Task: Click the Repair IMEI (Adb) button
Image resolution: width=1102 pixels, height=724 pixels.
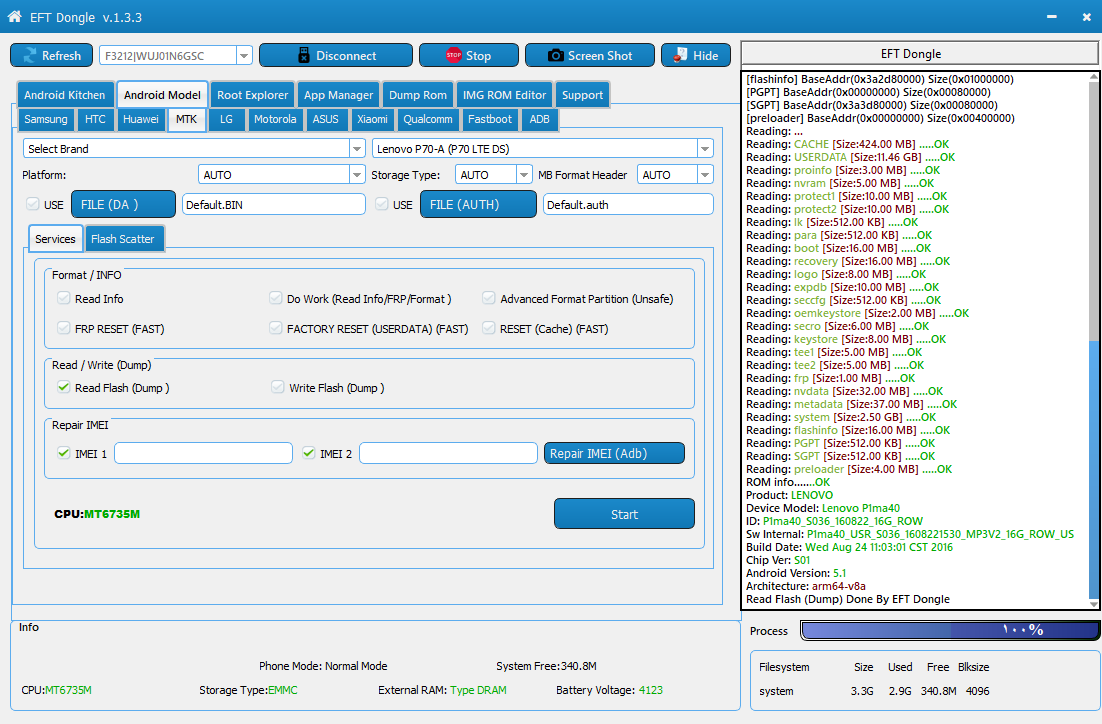Action: 614,453
